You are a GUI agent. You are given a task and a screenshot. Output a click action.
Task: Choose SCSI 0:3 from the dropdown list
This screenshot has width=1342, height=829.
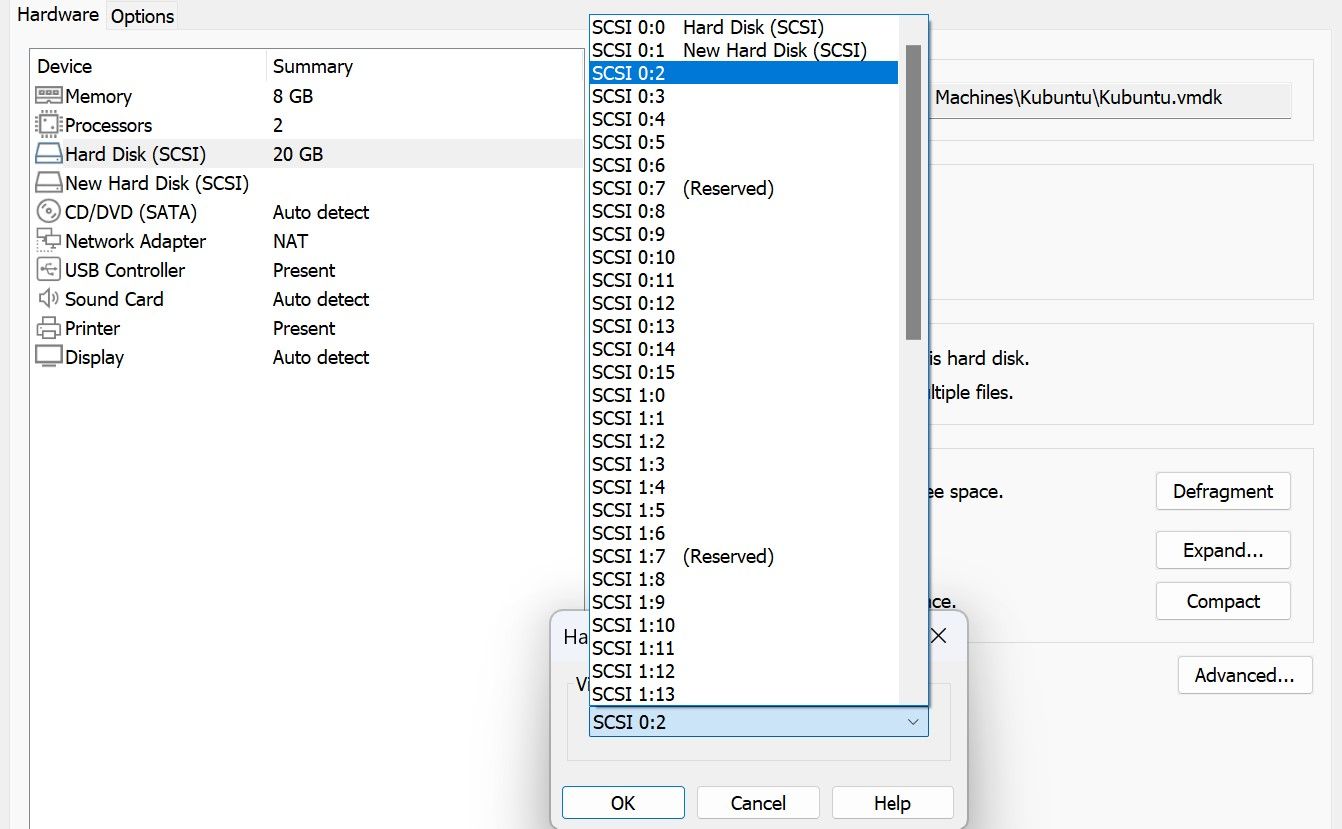[x=628, y=96]
